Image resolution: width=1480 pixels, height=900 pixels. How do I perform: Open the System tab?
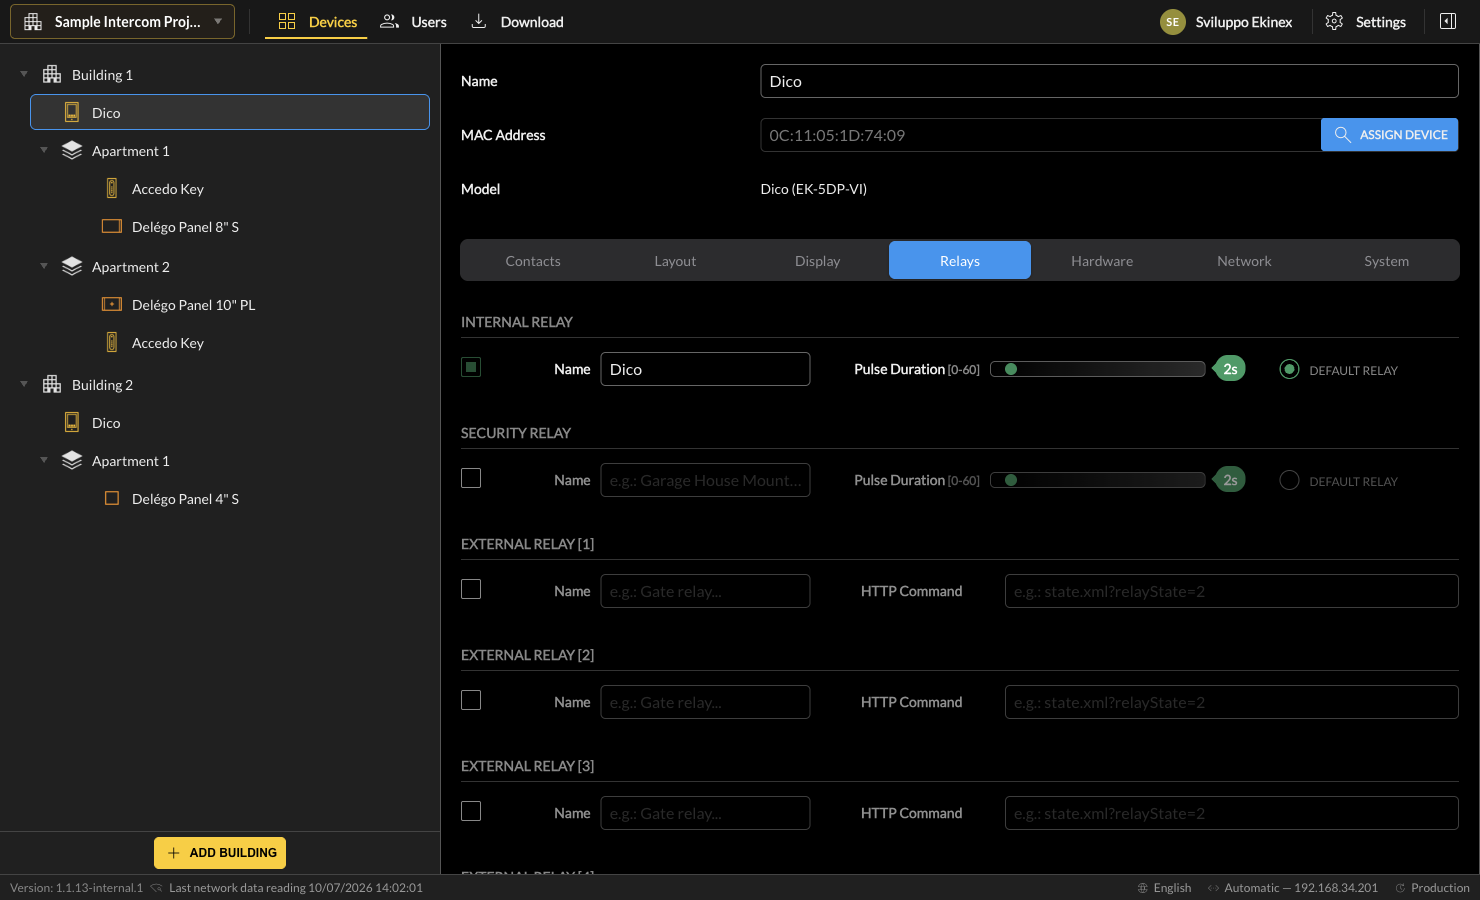click(x=1387, y=261)
